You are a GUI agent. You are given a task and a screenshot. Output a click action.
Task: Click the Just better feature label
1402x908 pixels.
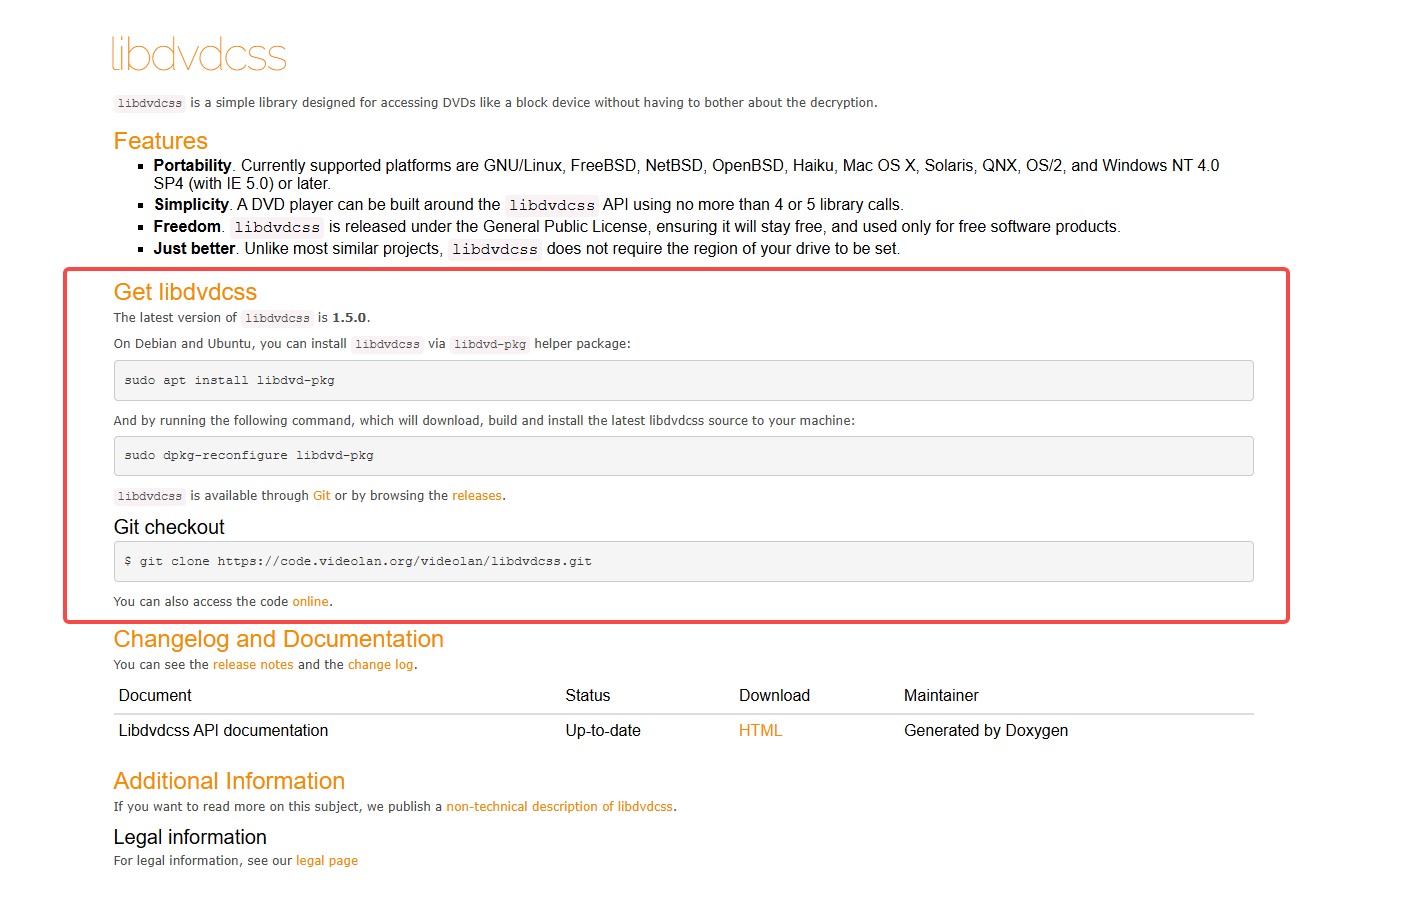pyautogui.click(x=194, y=249)
